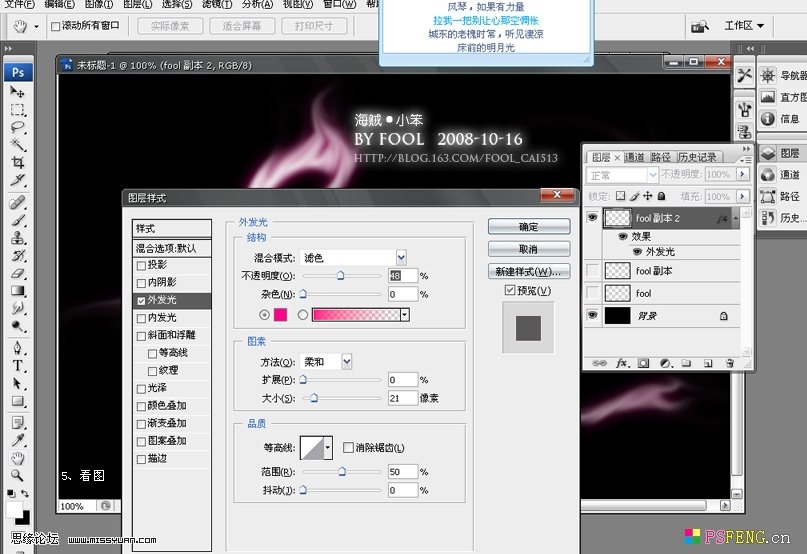807x554 pixels.
Task: Select the Zoom tool
Action: [x=17, y=475]
